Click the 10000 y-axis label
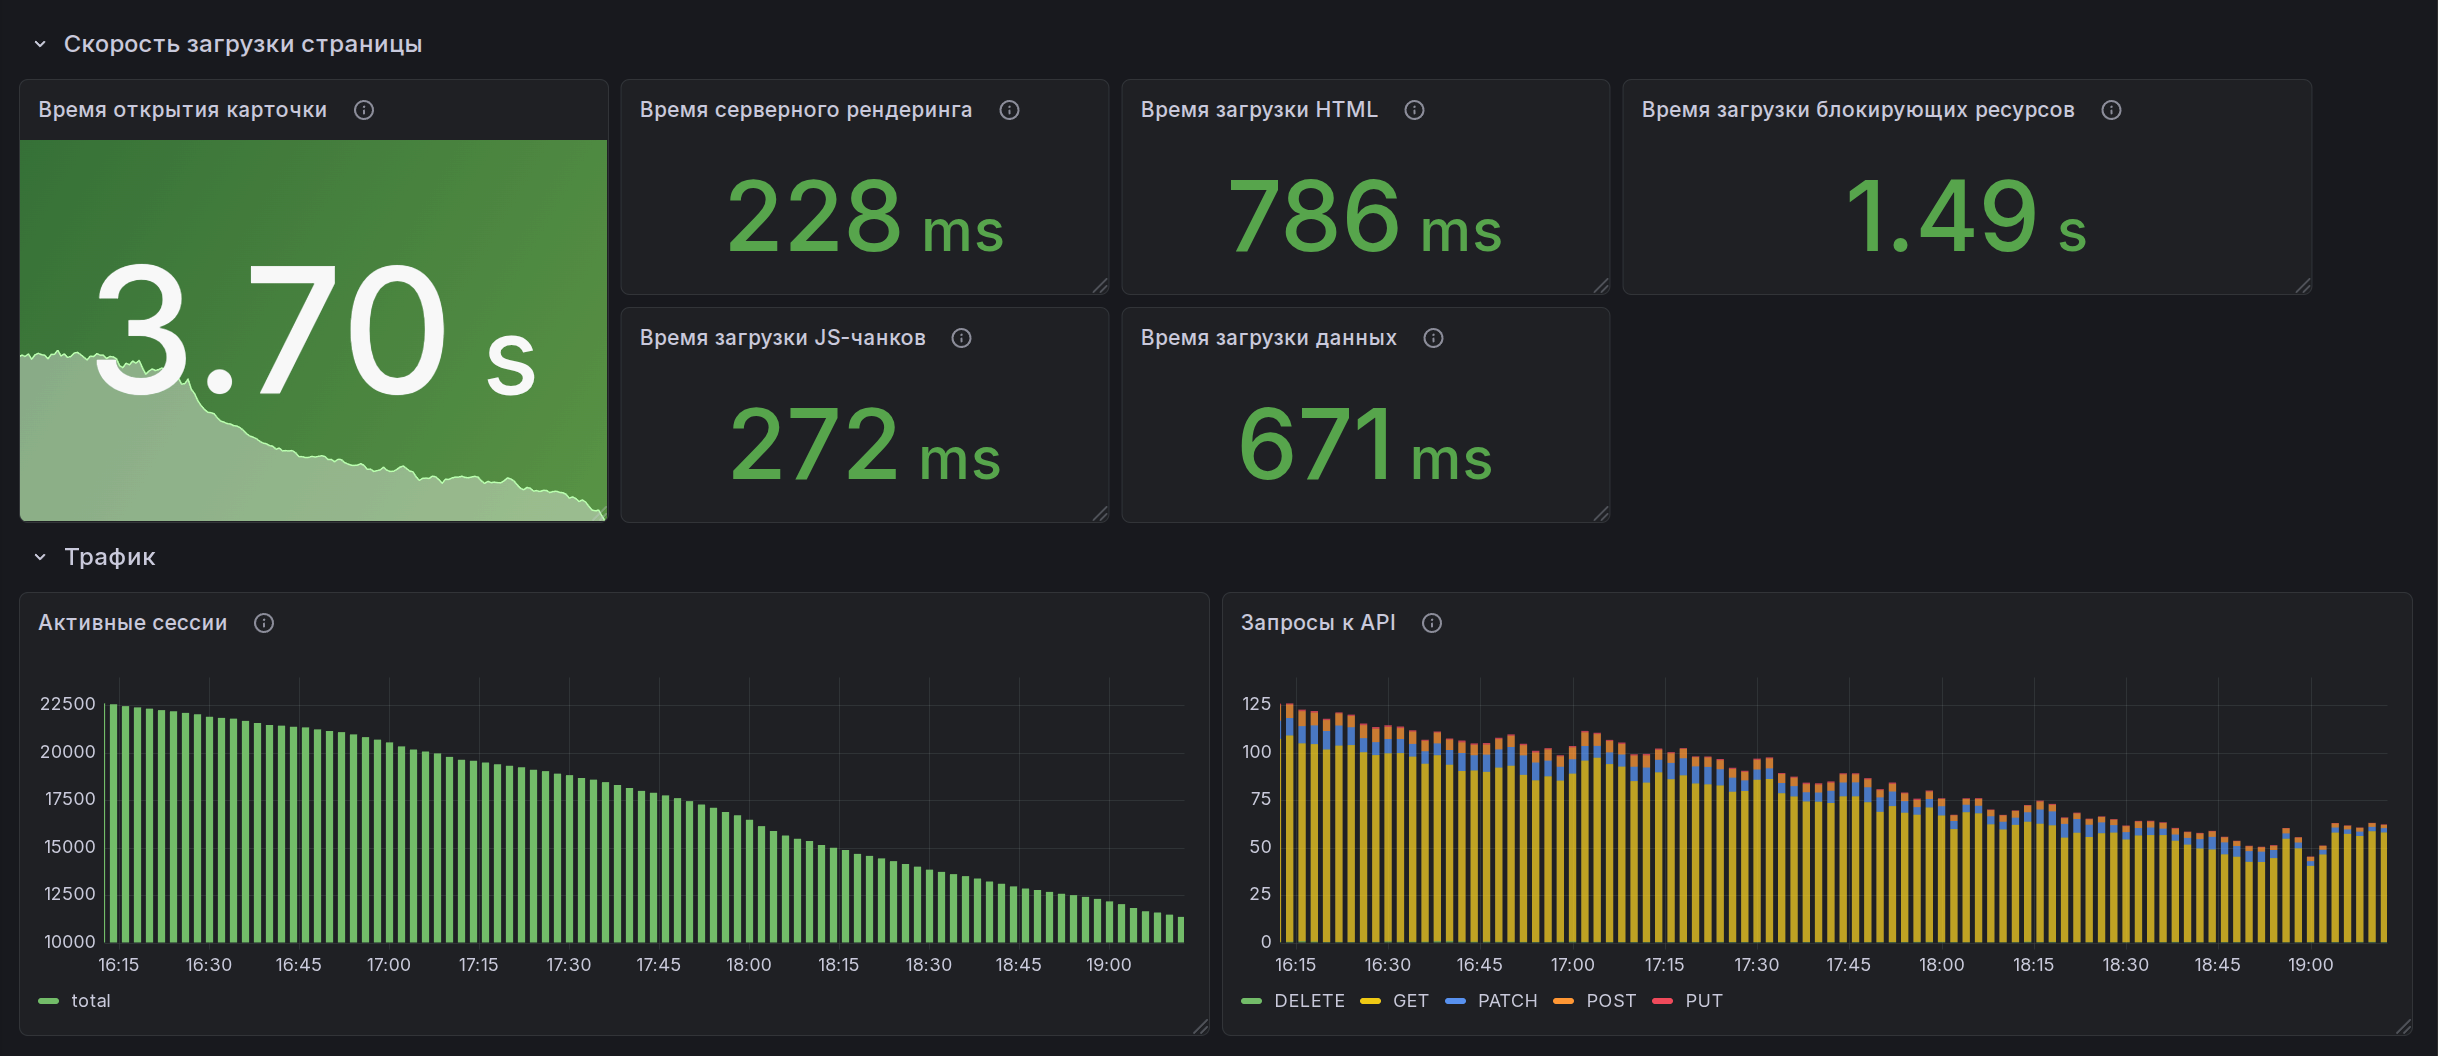 pyautogui.click(x=69, y=942)
